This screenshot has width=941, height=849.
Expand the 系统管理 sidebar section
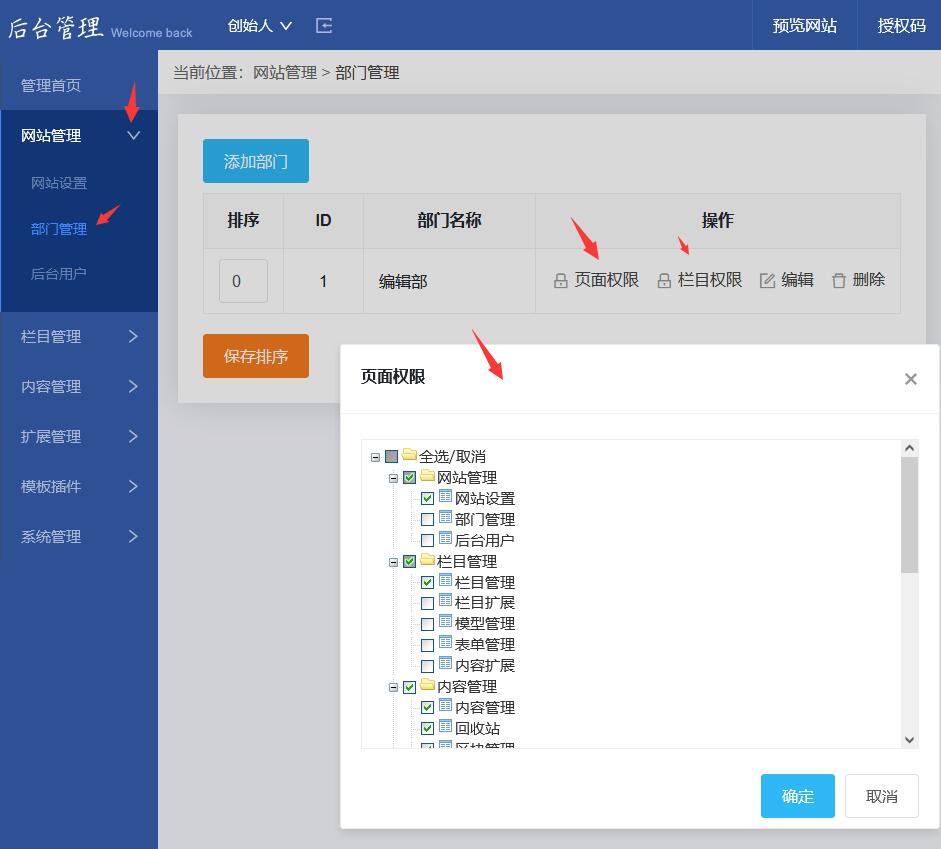tap(78, 537)
